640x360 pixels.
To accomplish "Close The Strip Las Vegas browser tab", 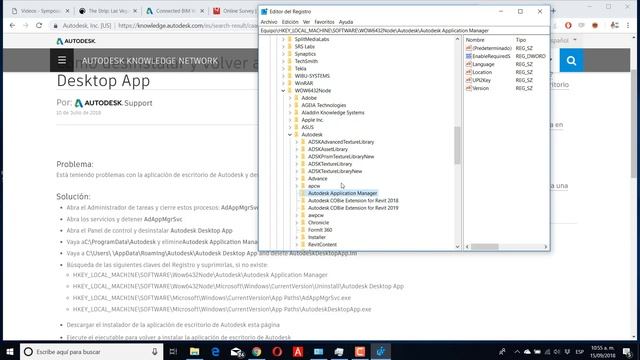I will coord(135,11).
